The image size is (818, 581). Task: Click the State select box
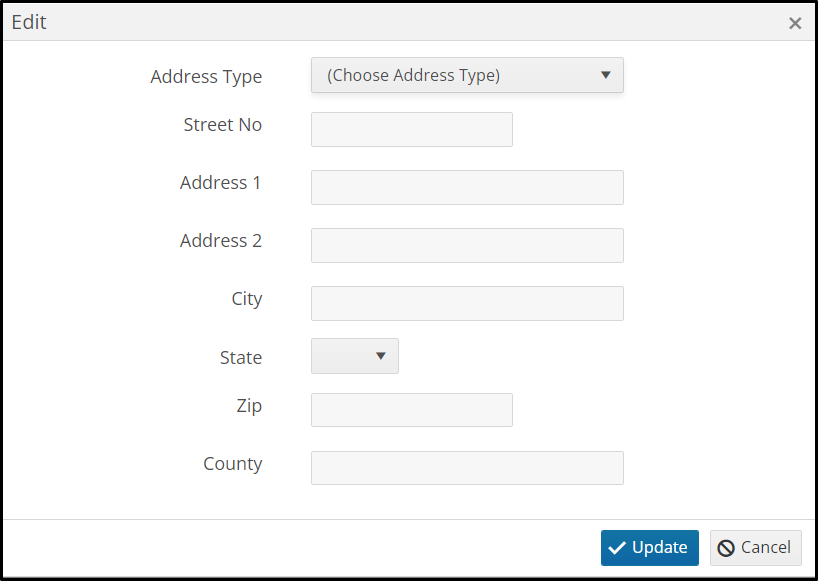click(355, 356)
